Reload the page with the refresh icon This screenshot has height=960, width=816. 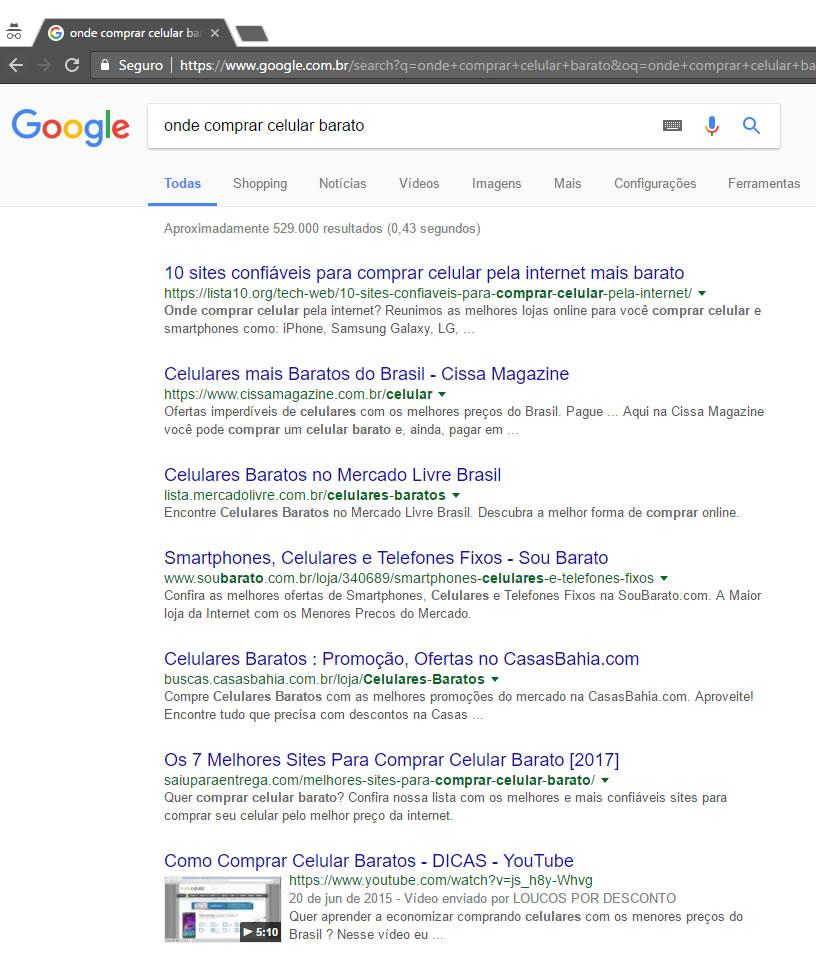click(72, 65)
